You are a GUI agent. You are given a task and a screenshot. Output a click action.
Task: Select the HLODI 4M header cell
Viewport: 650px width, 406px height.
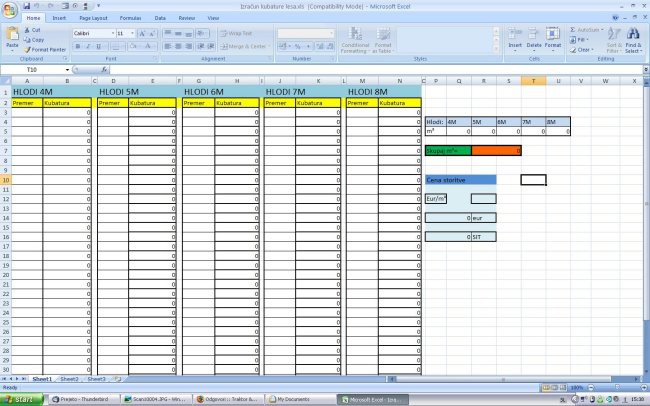(50, 92)
